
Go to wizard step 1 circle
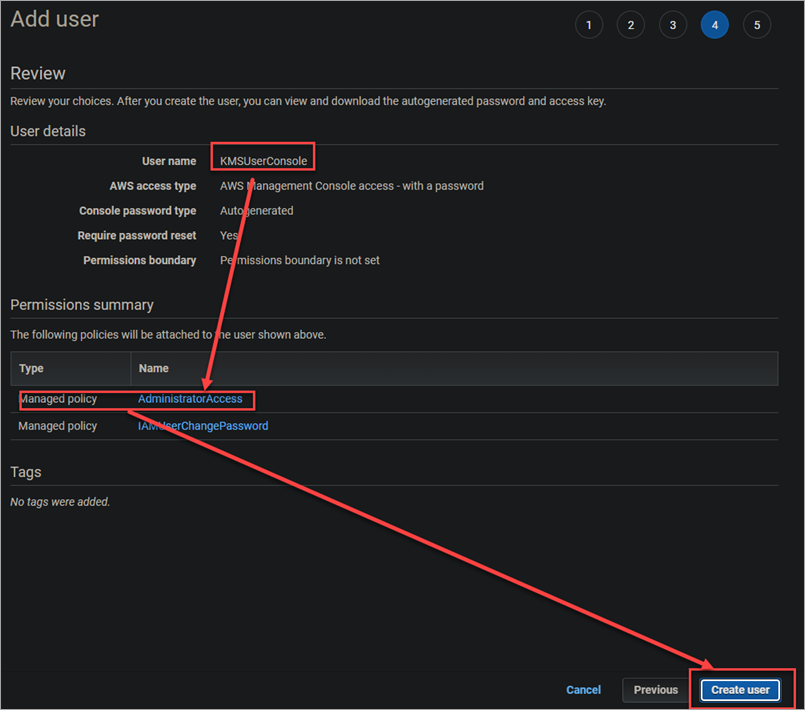(589, 25)
